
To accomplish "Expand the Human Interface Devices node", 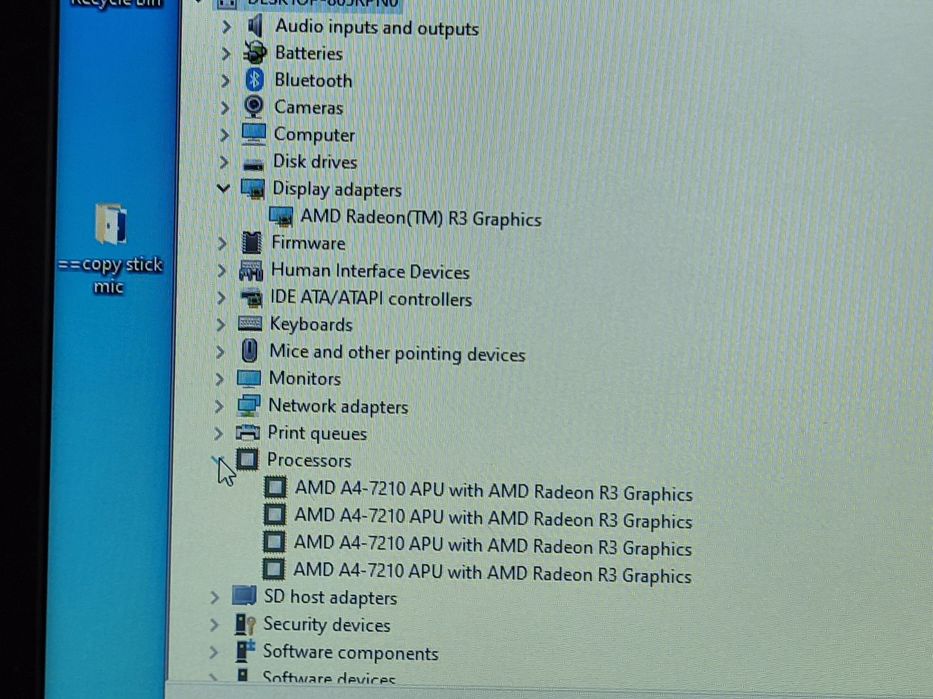I will tap(221, 270).
